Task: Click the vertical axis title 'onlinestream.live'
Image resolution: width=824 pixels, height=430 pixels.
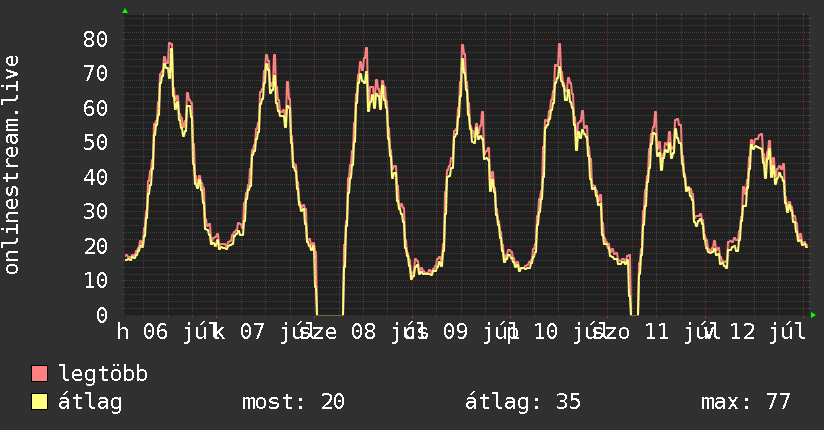Action: click(12, 165)
